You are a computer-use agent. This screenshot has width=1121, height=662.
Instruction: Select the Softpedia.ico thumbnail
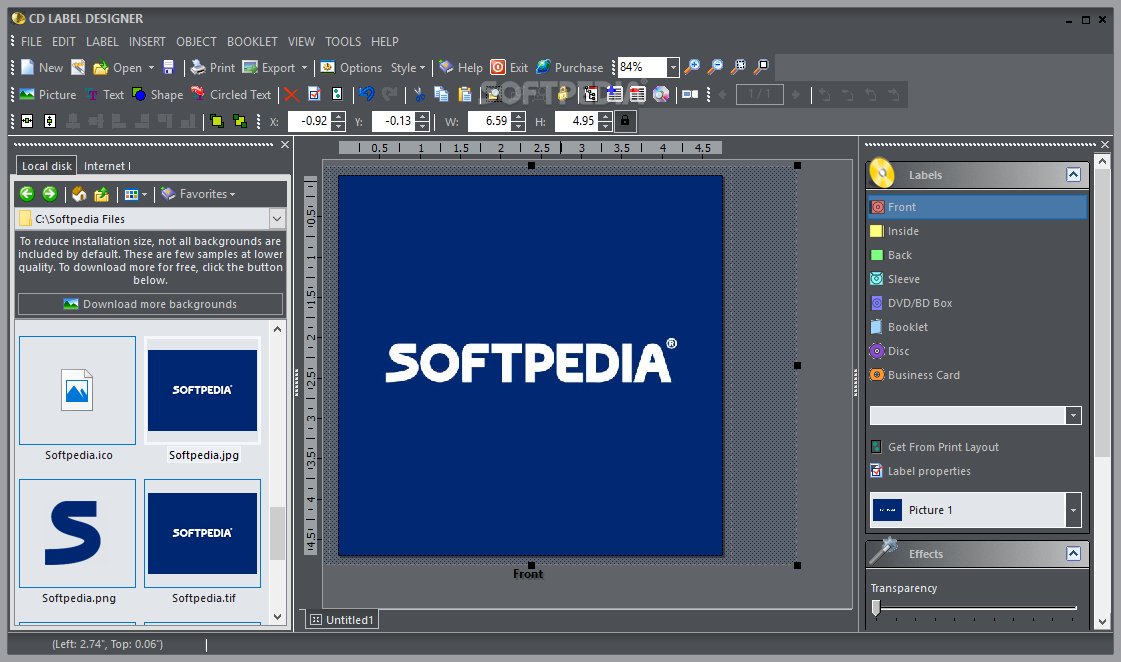[x=78, y=390]
